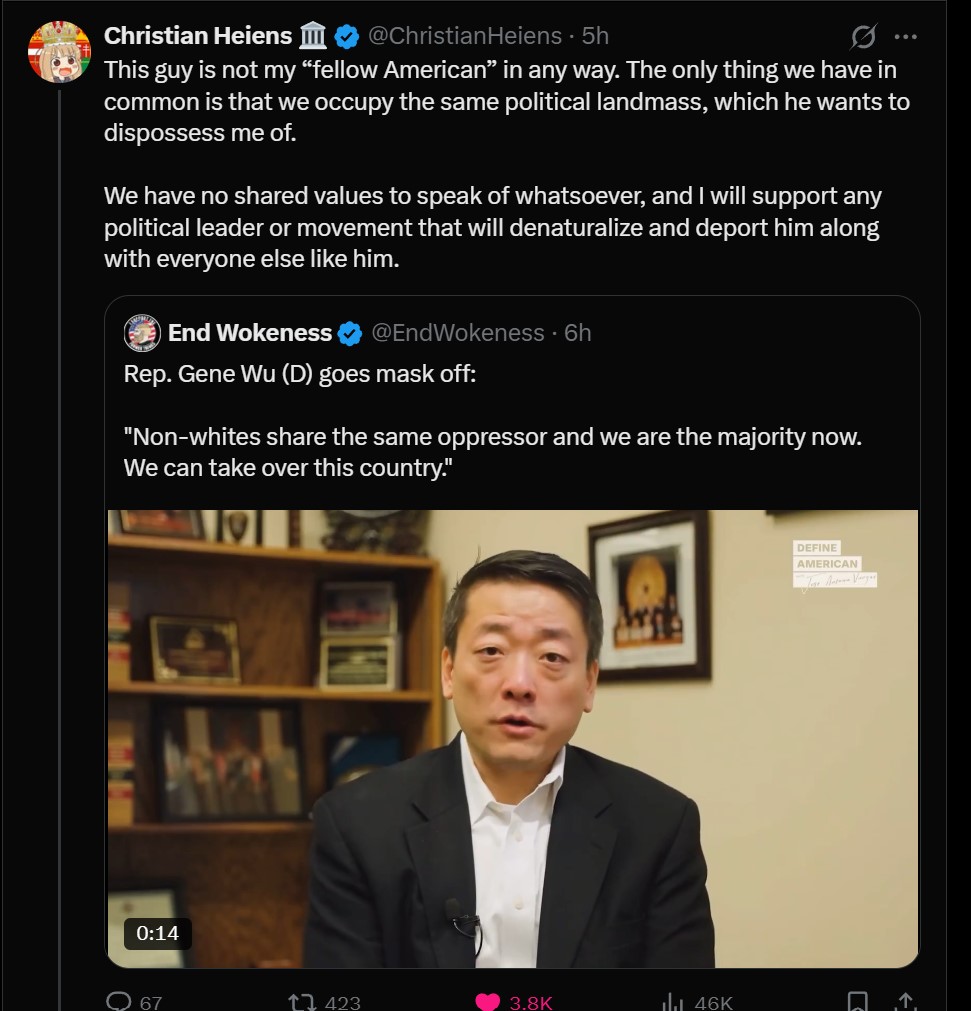
Task: Open End Wokeness profile avatar
Action: point(142,333)
